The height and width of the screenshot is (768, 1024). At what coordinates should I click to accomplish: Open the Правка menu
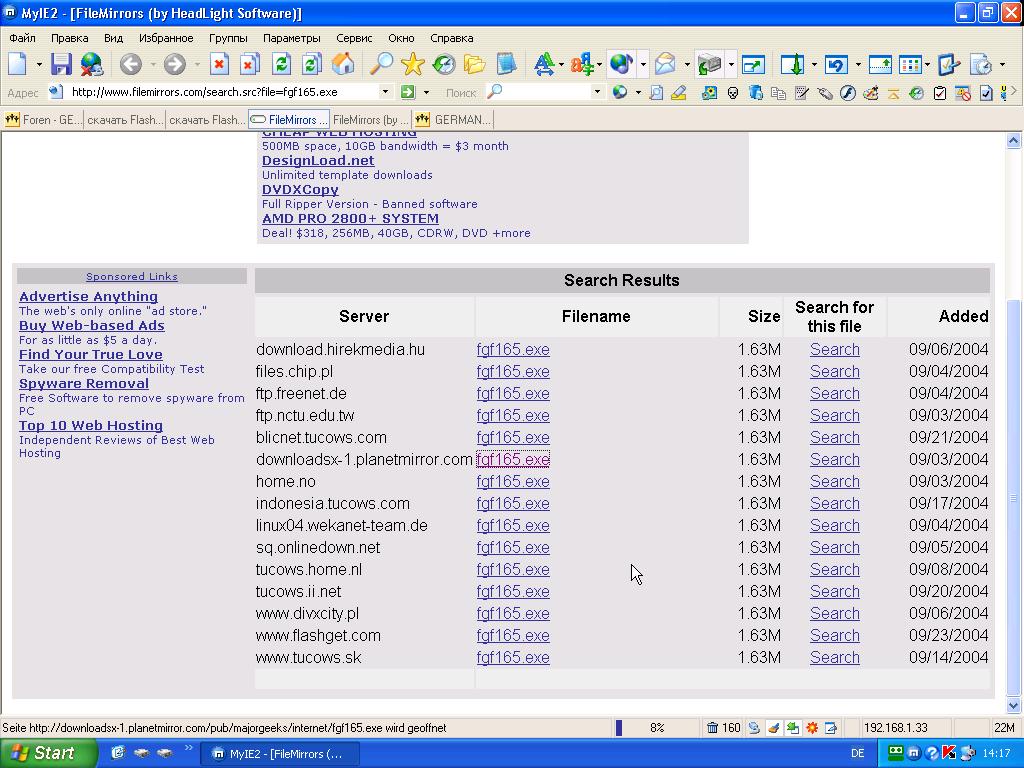tap(69, 38)
